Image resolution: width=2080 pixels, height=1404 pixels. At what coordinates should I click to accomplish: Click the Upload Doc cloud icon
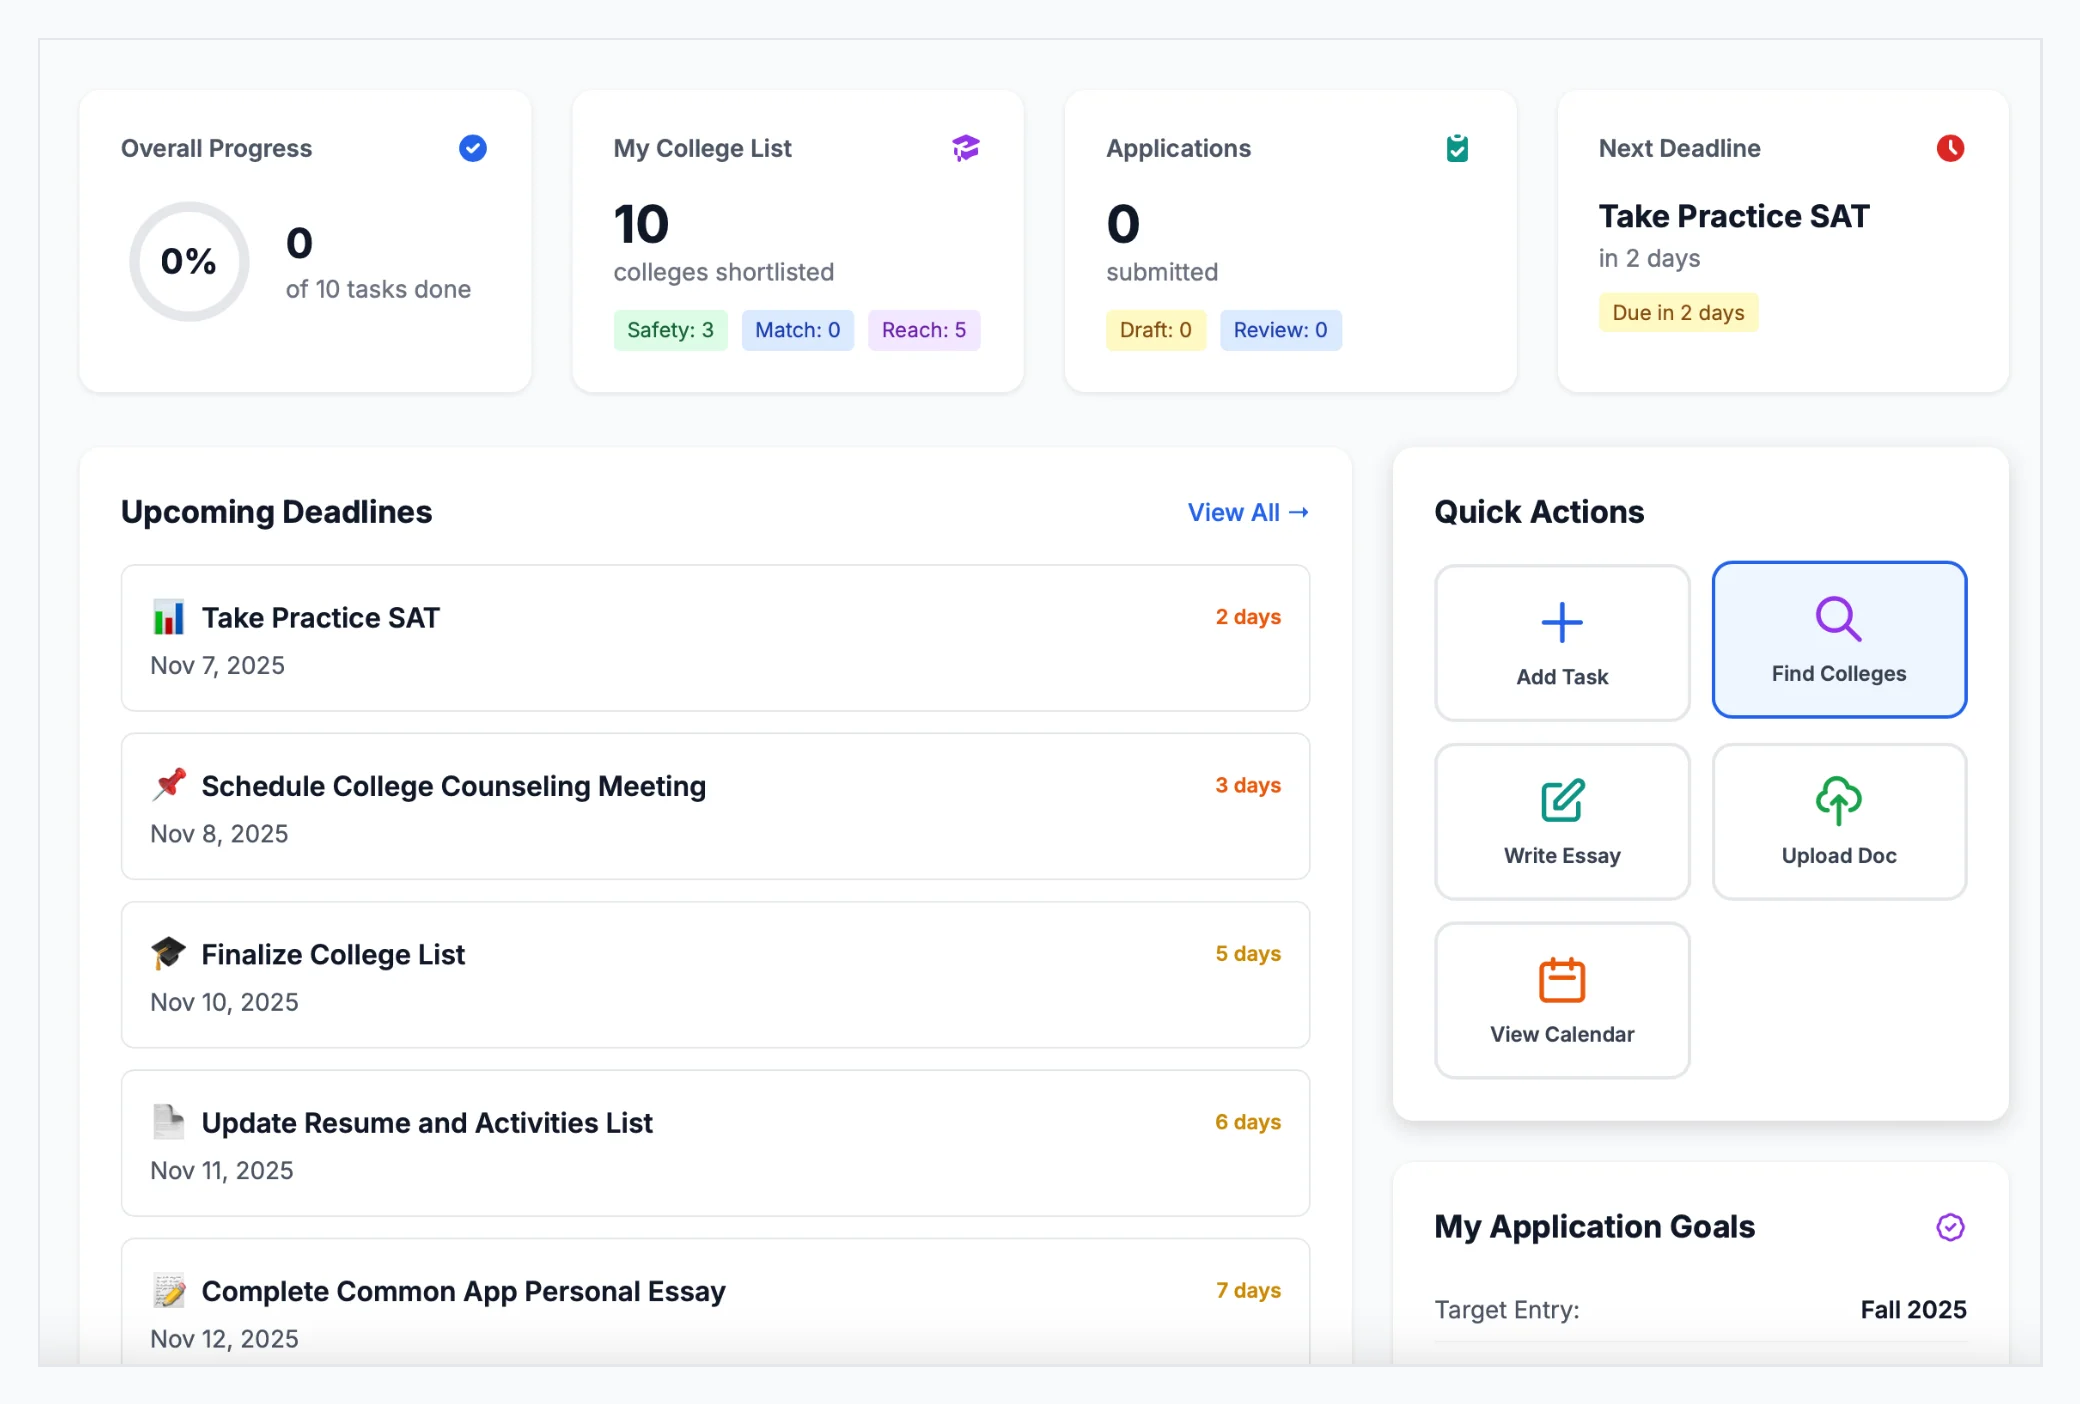pyautogui.click(x=1838, y=799)
